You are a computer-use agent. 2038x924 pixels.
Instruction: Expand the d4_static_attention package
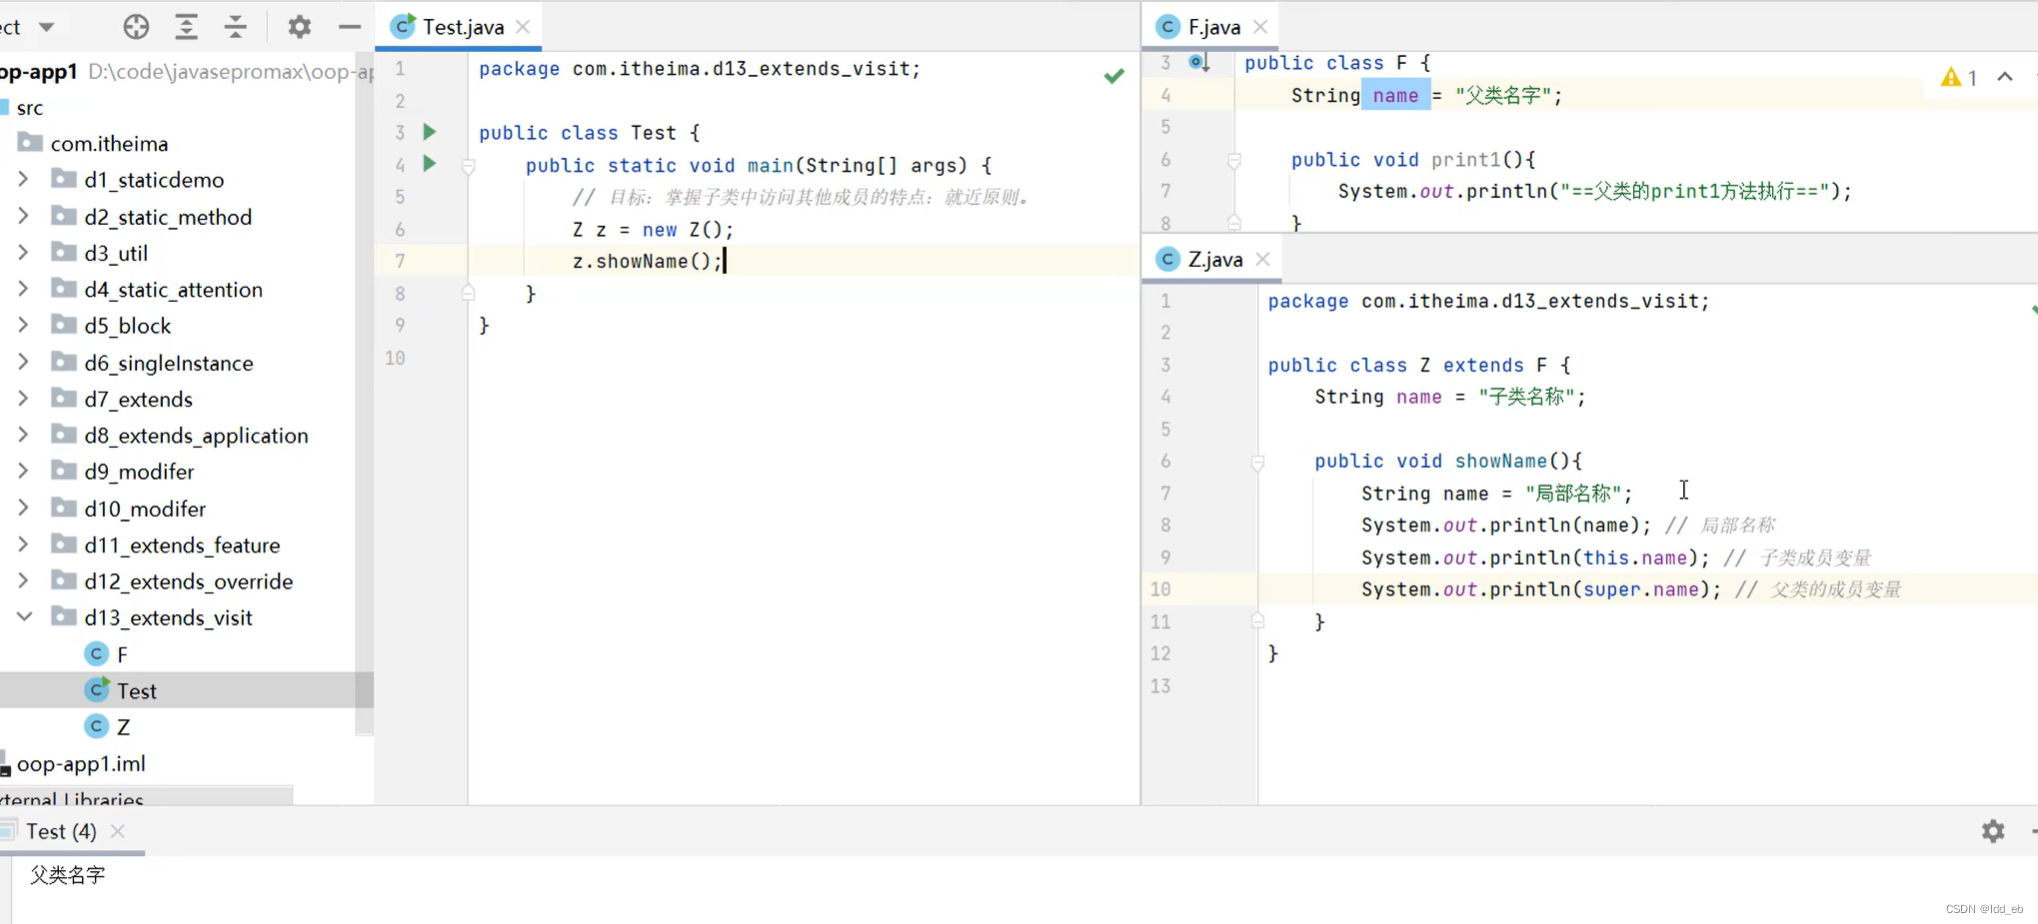(x=23, y=289)
